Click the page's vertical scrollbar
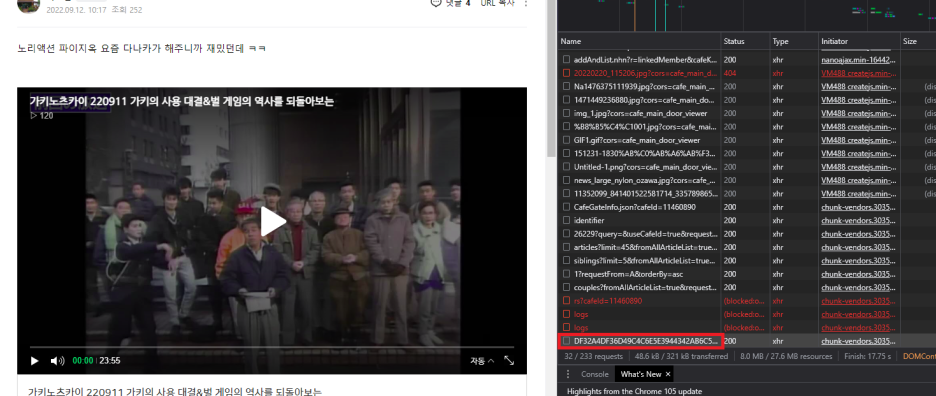The width and height of the screenshot is (936, 396). (550, 78)
